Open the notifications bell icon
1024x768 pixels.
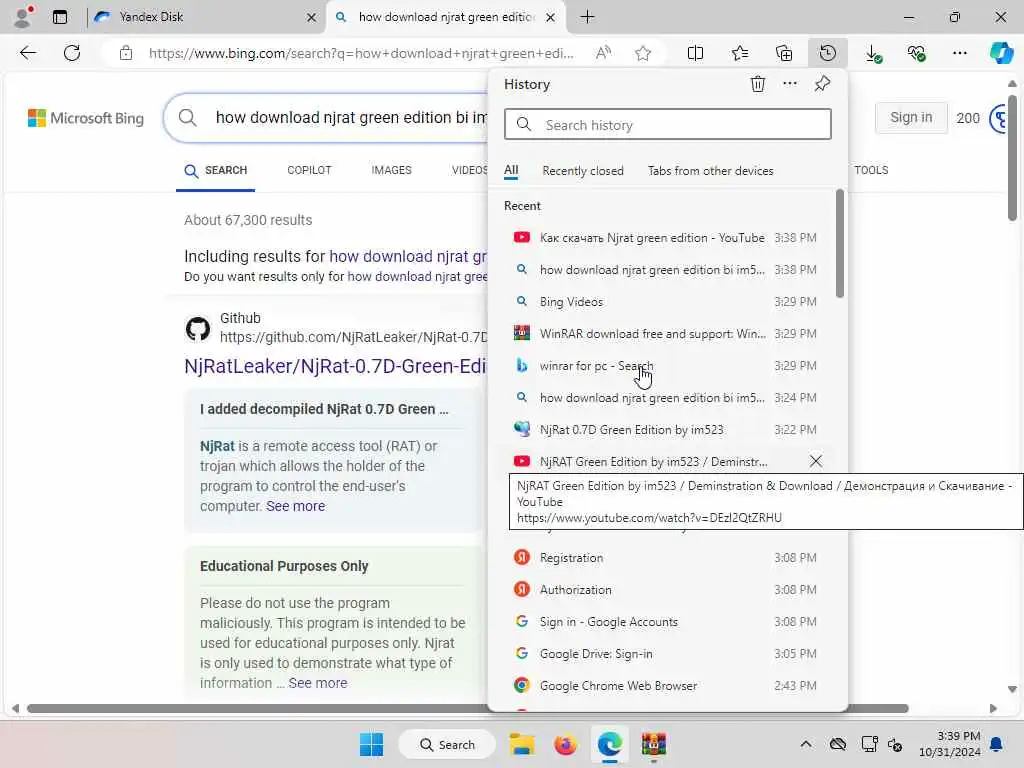[997, 744]
